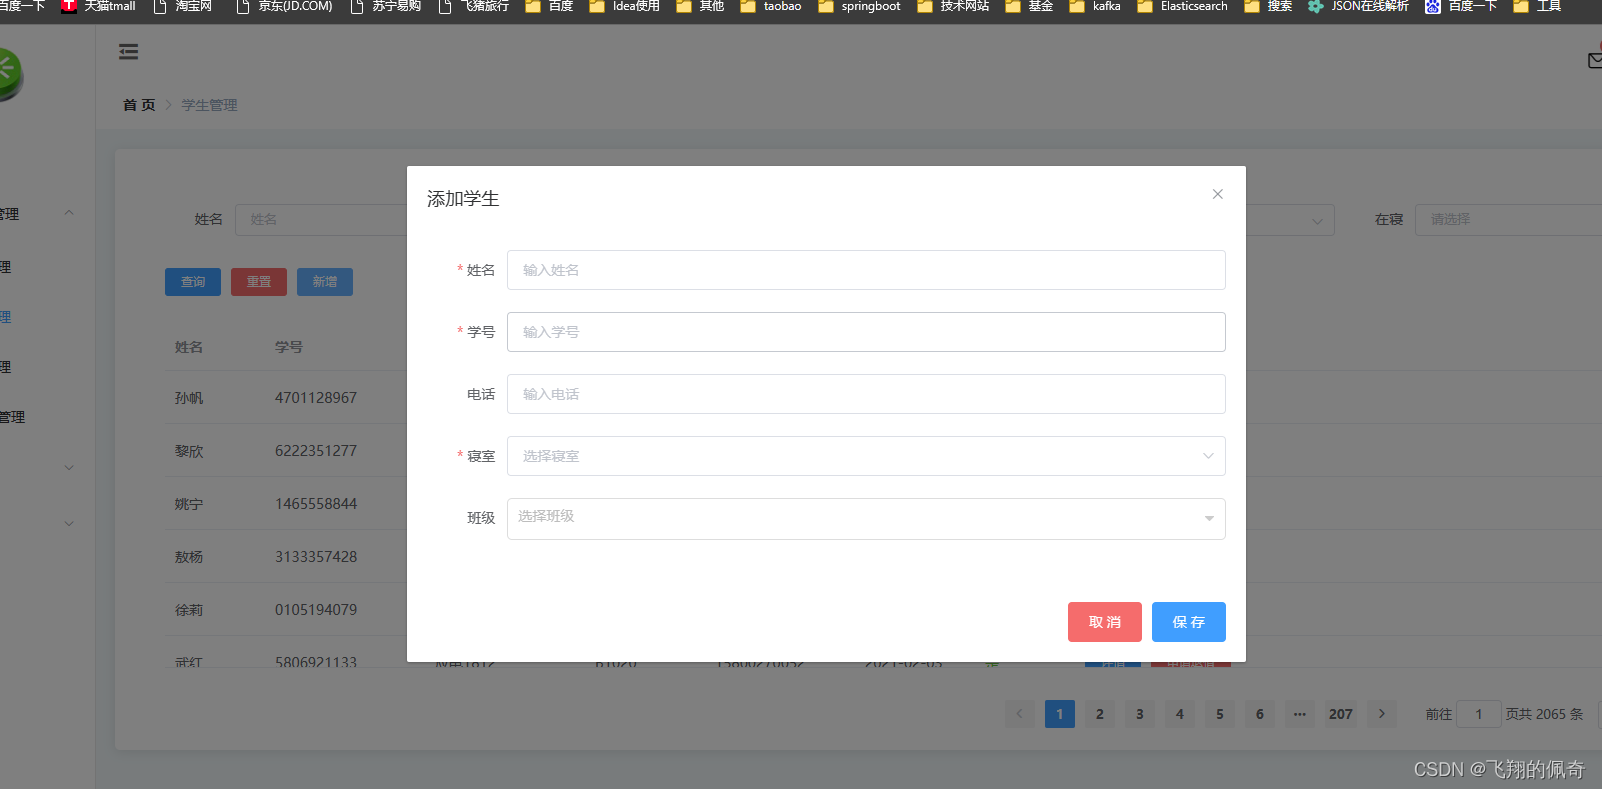
Task: Select page 6 in pagination
Action: (x=1260, y=714)
